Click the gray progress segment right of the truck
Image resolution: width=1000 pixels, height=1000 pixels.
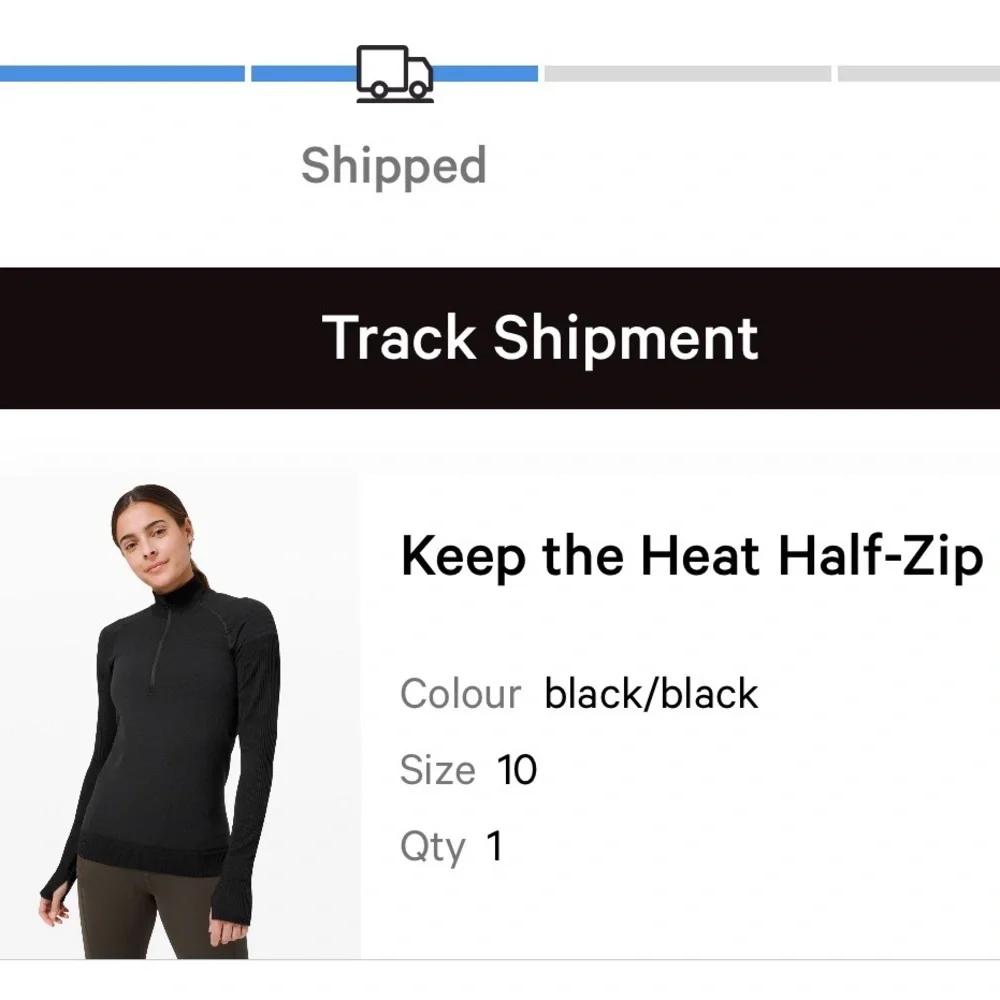[690, 71]
